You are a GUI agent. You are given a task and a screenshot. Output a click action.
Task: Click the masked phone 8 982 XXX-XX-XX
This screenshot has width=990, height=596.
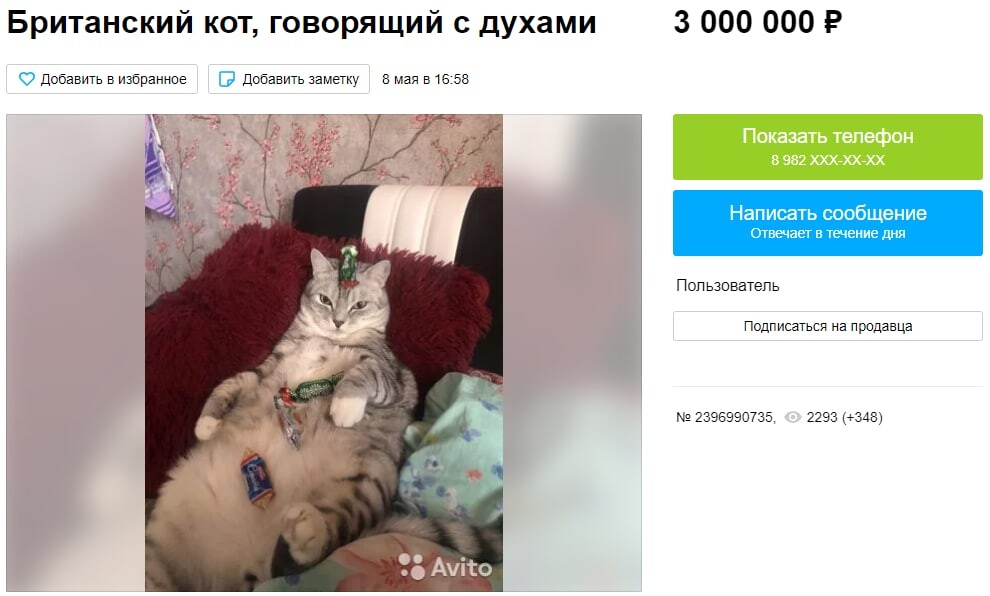[x=828, y=160]
